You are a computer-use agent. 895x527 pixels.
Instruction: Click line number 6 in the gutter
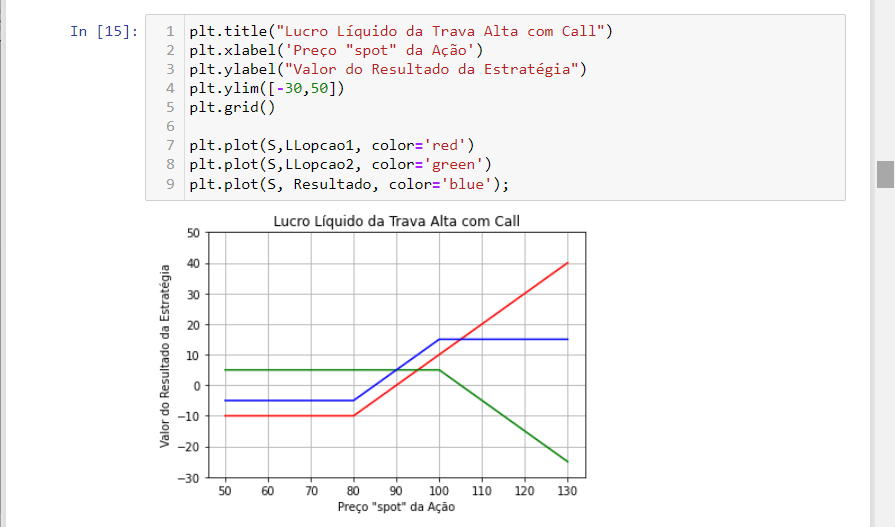pyautogui.click(x=170, y=126)
